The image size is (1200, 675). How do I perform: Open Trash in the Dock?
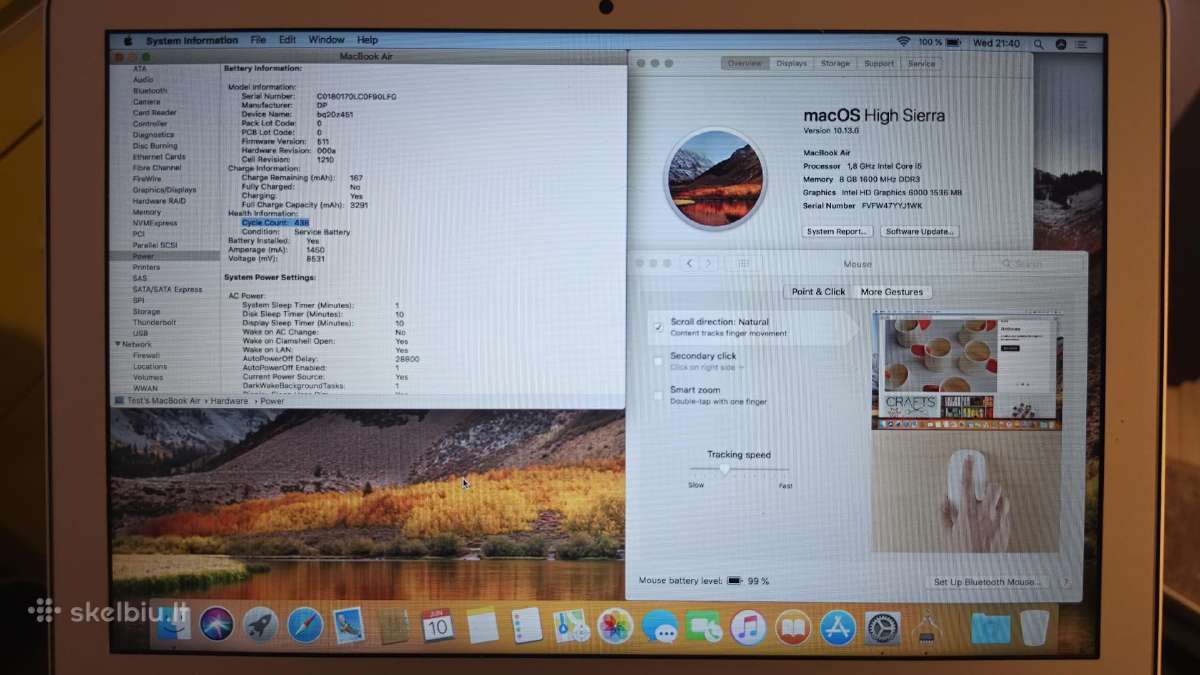click(x=1035, y=628)
